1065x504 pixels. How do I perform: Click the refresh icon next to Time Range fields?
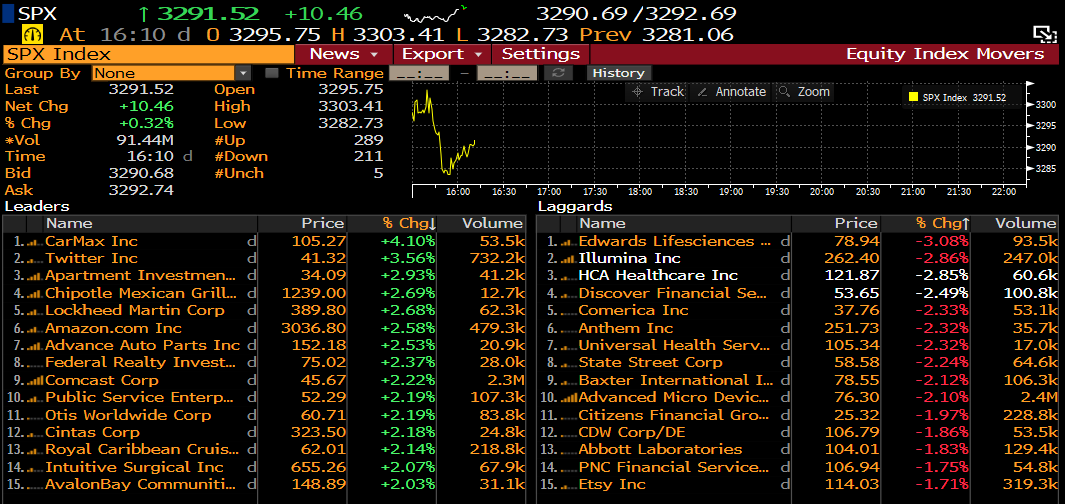558,73
